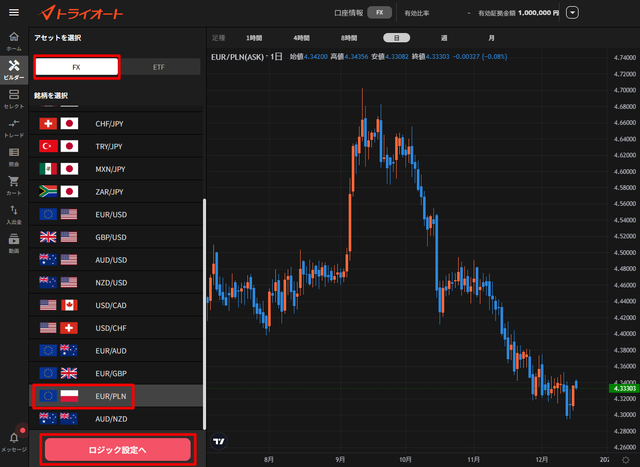Open the ビルダー builder tool
640x467 pixels.
[14, 70]
